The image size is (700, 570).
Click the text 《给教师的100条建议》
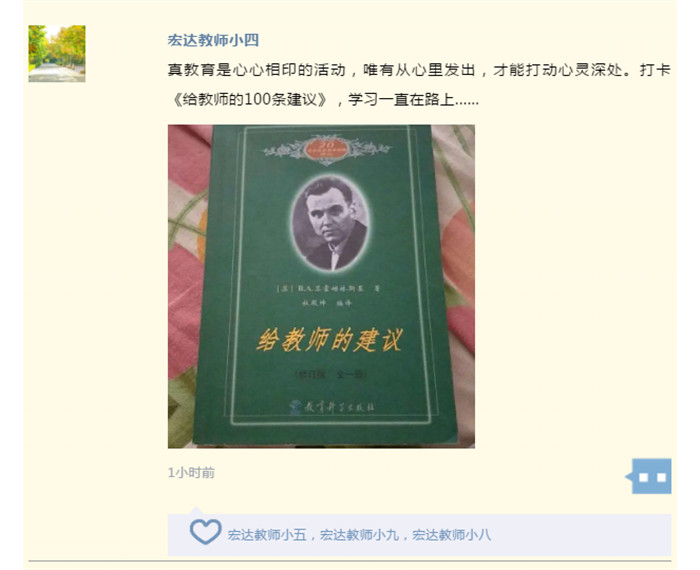[x=250, y=99]
